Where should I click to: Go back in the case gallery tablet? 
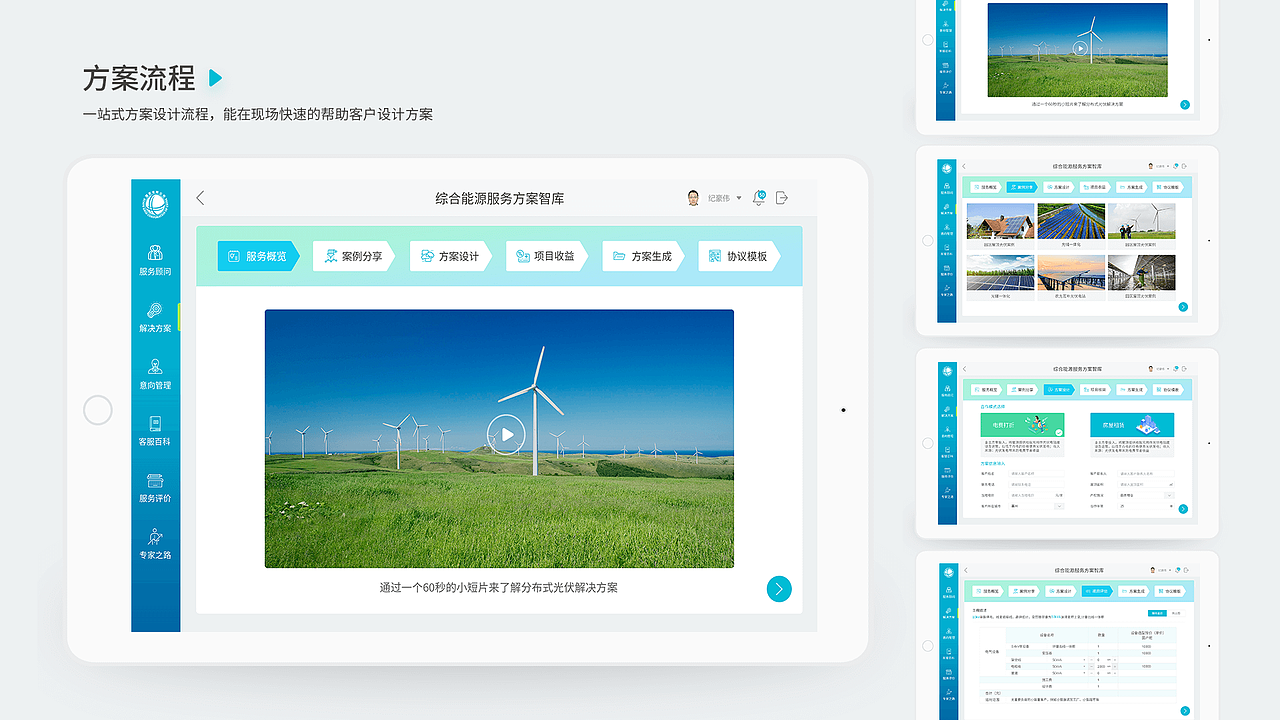[x=964, y=166]
